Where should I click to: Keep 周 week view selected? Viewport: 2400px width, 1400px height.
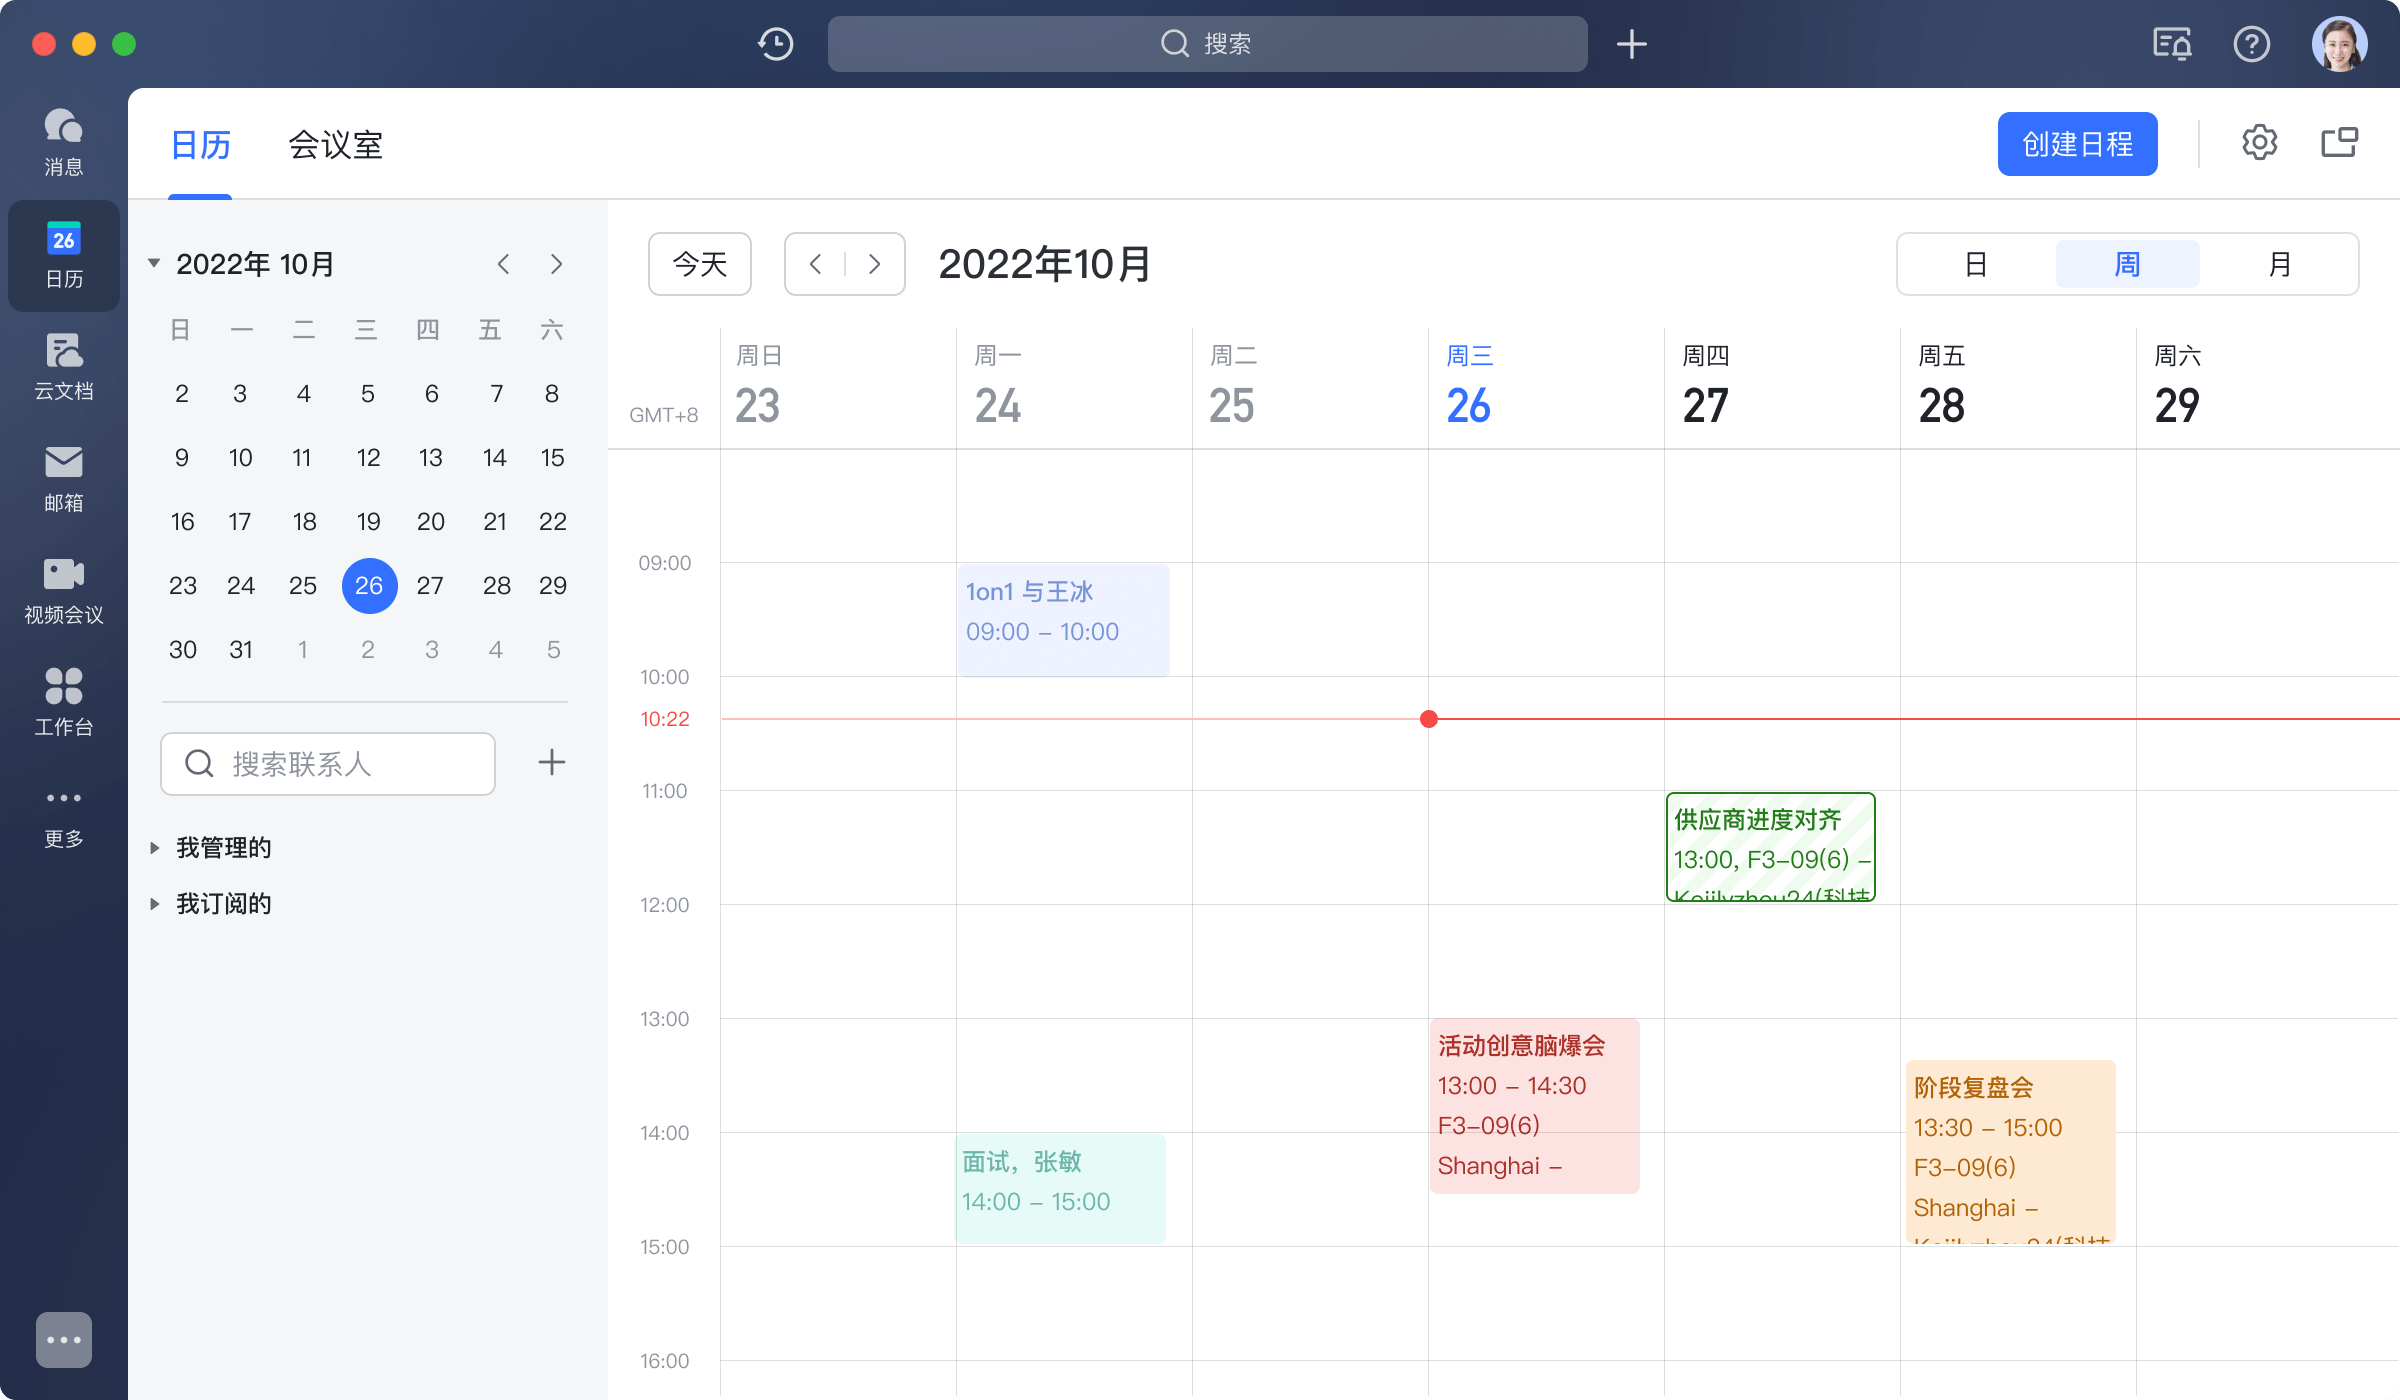click(x=2127, y=263)
